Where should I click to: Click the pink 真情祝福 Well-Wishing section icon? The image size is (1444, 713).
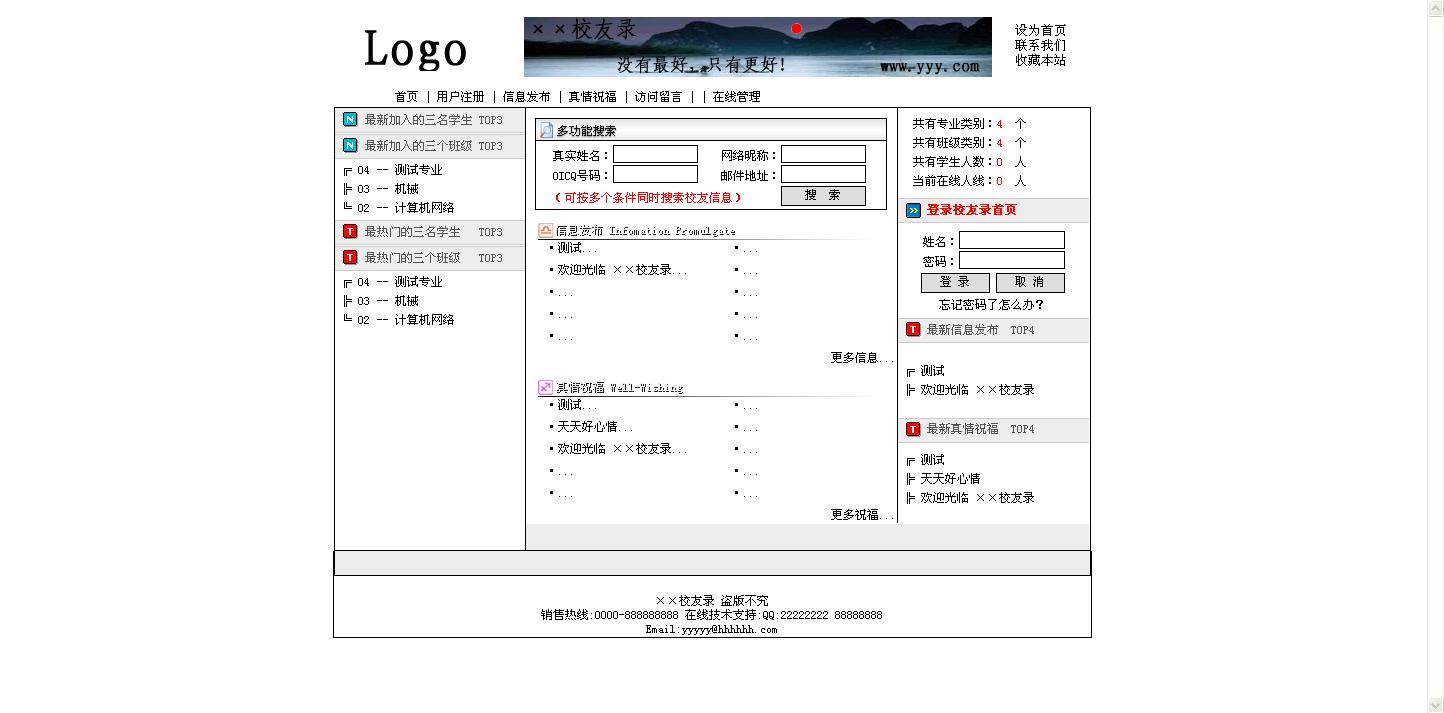click(545, 387)
